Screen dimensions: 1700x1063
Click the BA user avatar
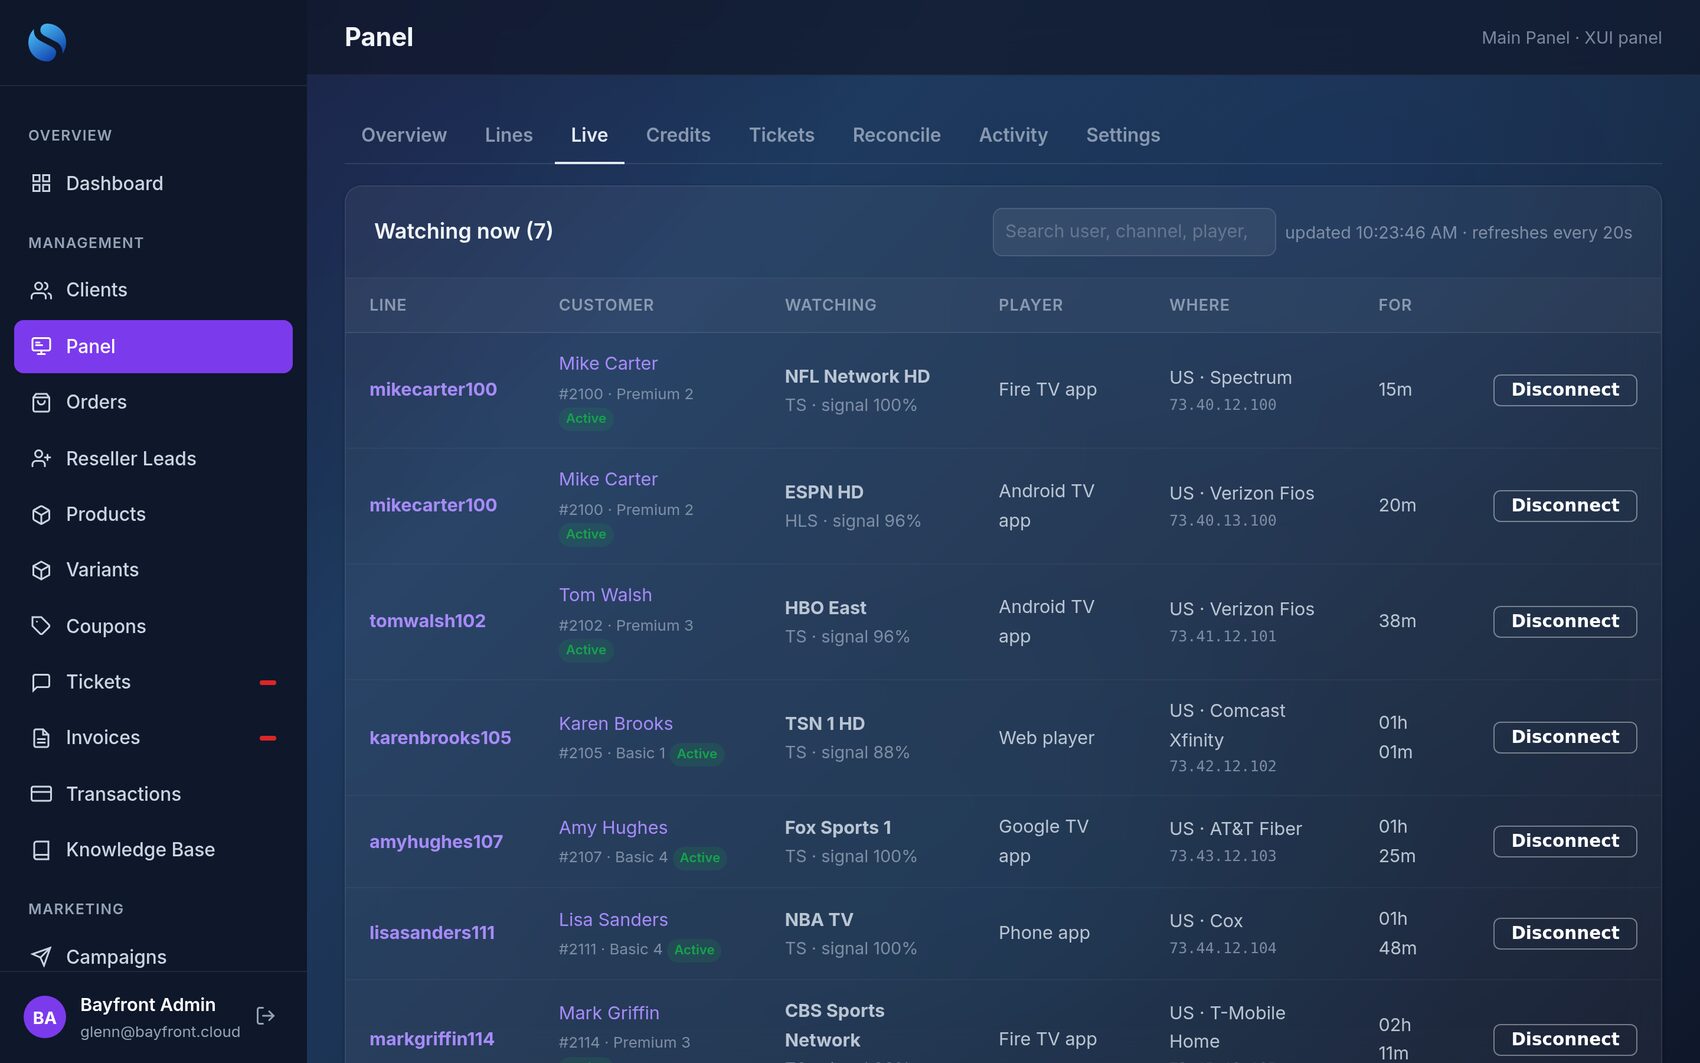pos(44,1017)
